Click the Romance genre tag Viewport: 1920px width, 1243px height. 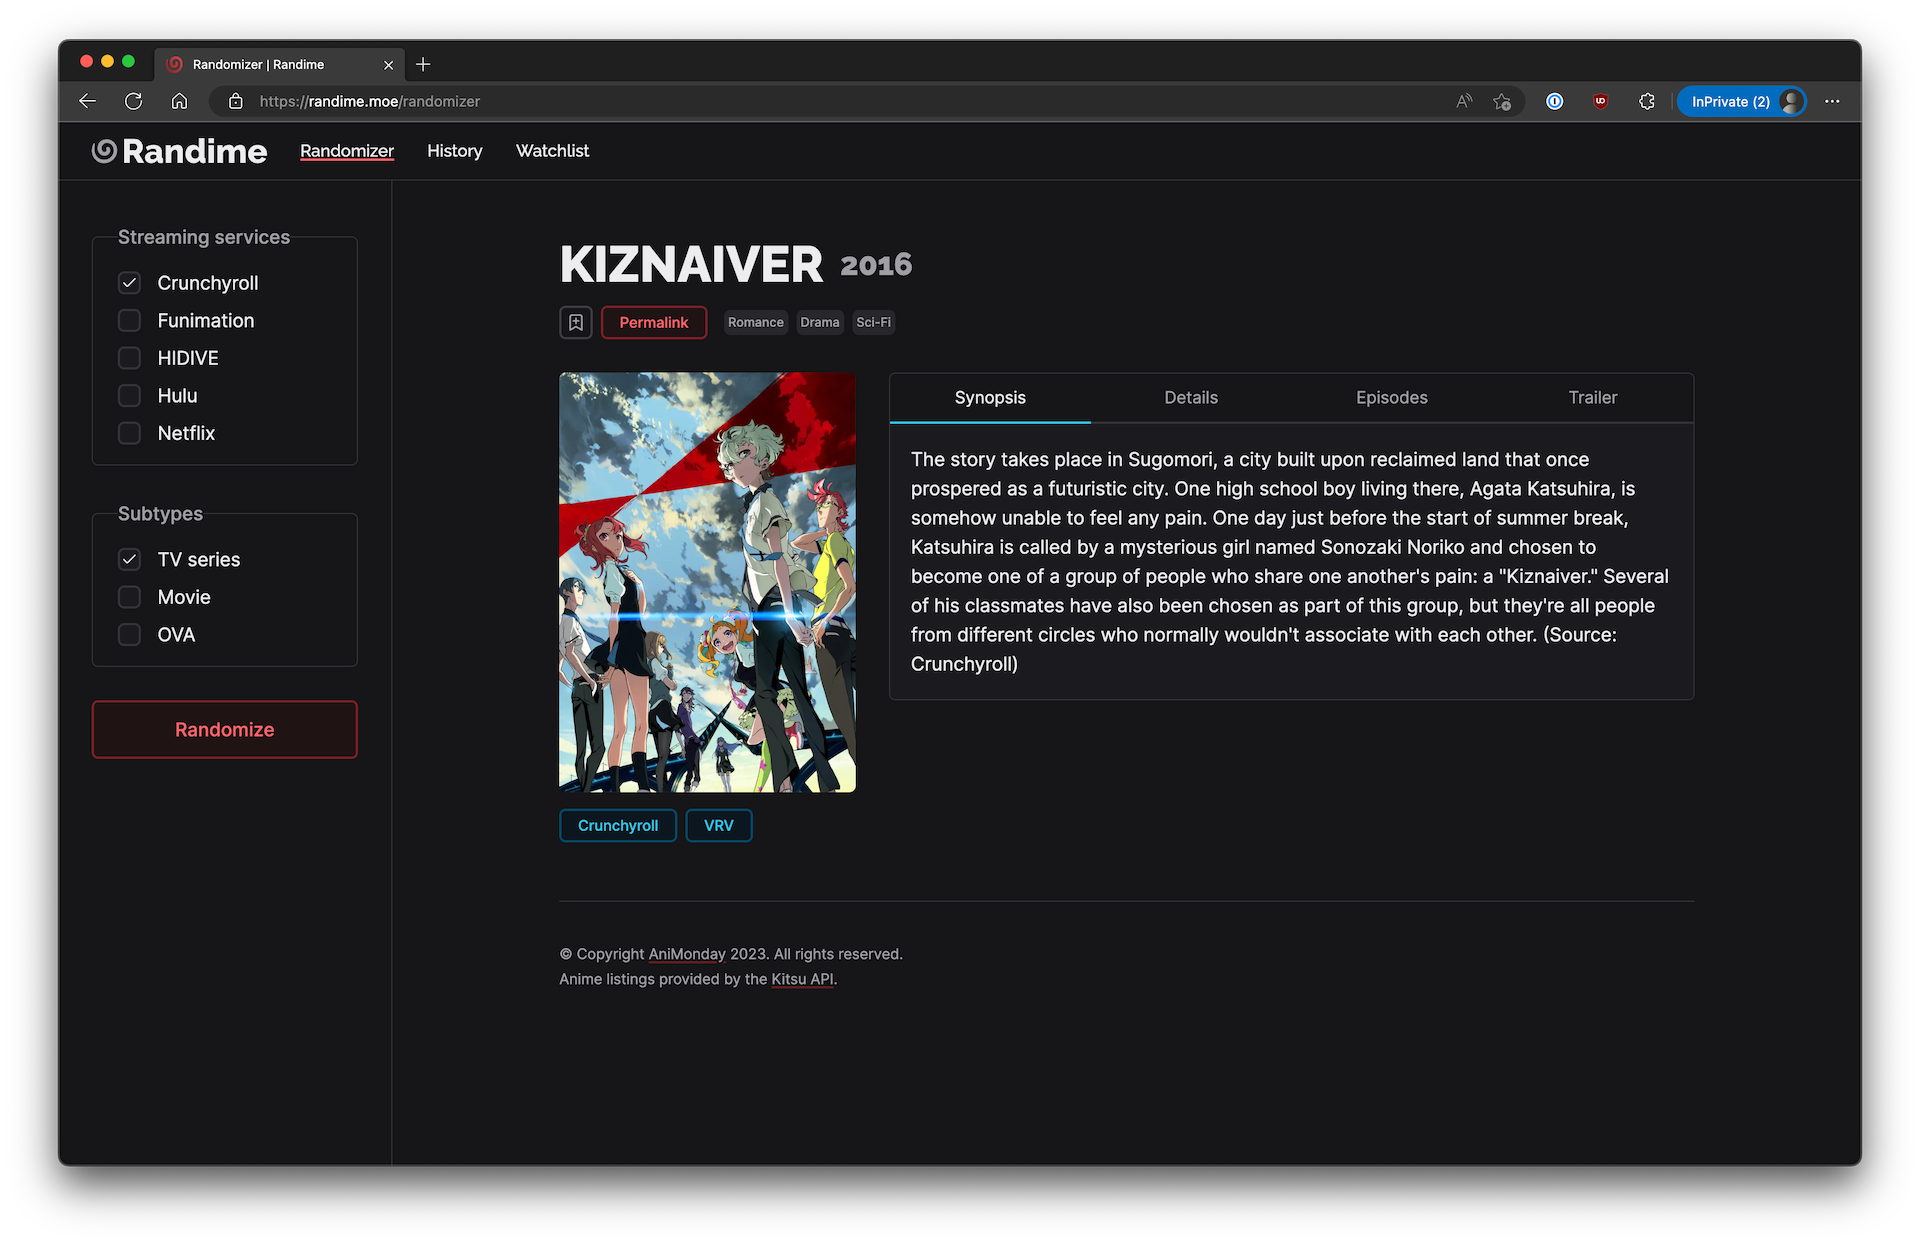(756, 322)
